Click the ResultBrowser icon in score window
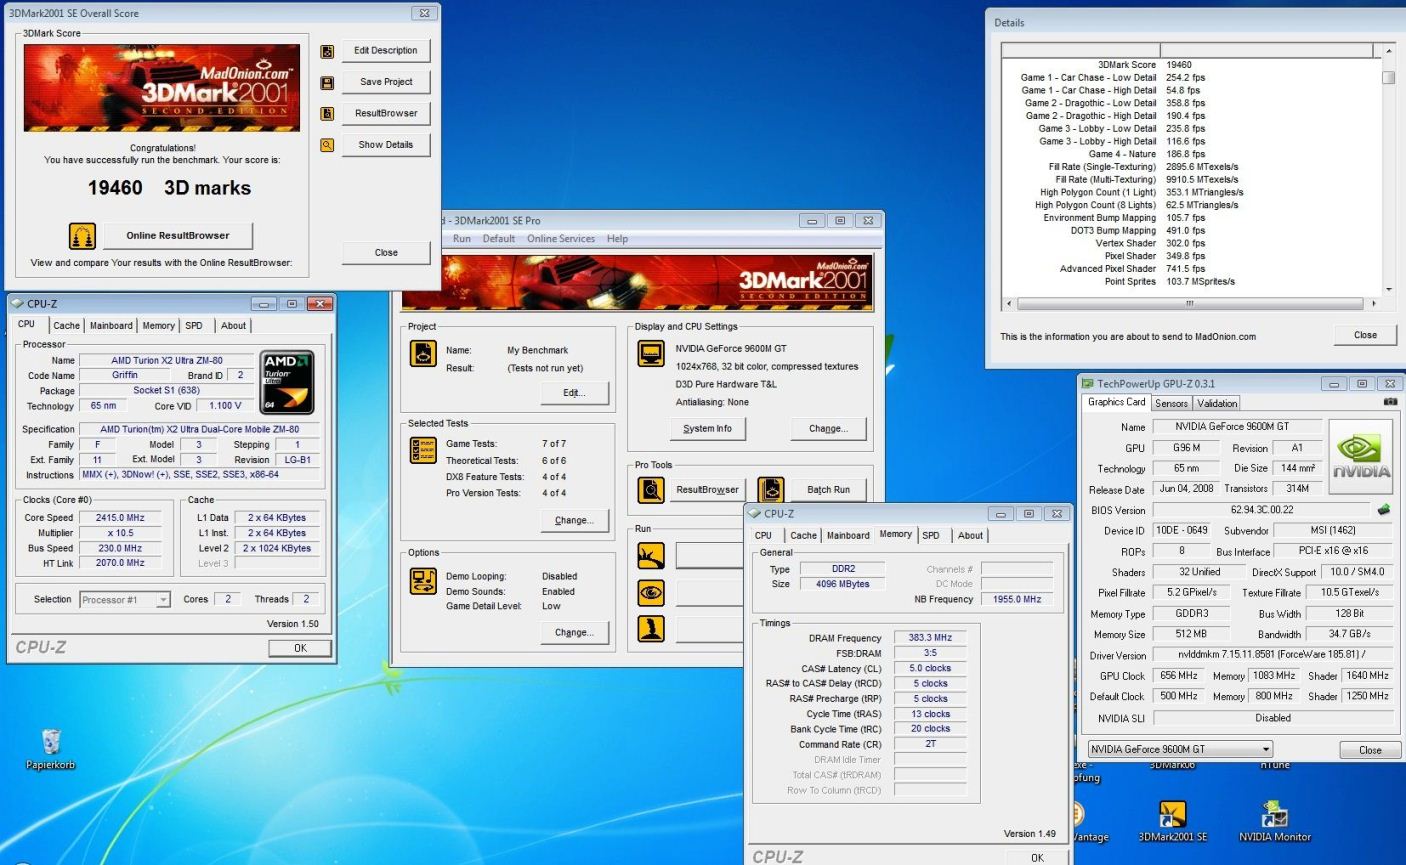The height and width of the screenshot is (865, 1406). coord(327,114)
